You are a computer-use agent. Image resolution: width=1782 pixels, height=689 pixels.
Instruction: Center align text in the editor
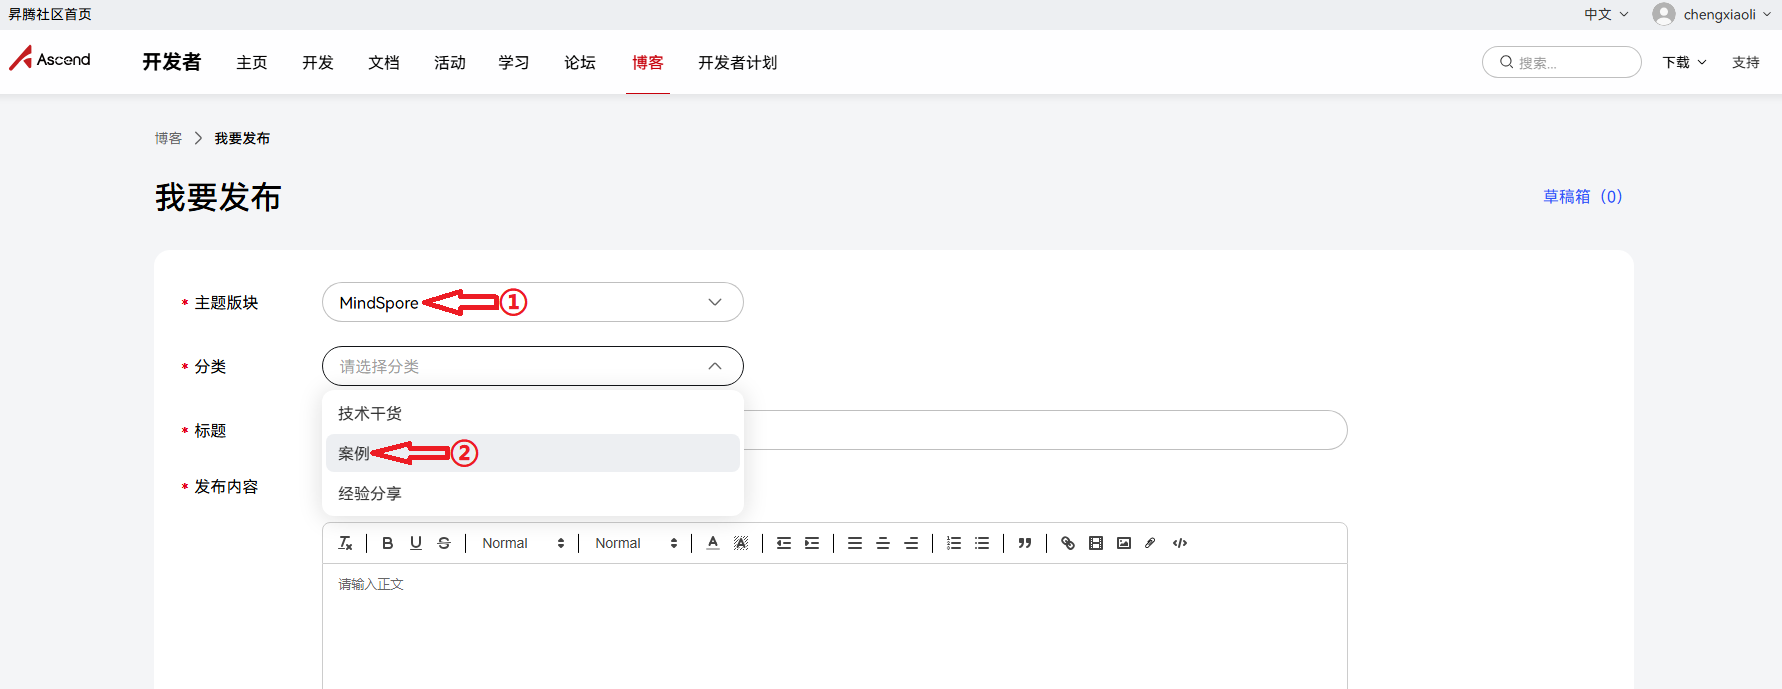click(x=883, y=543)
